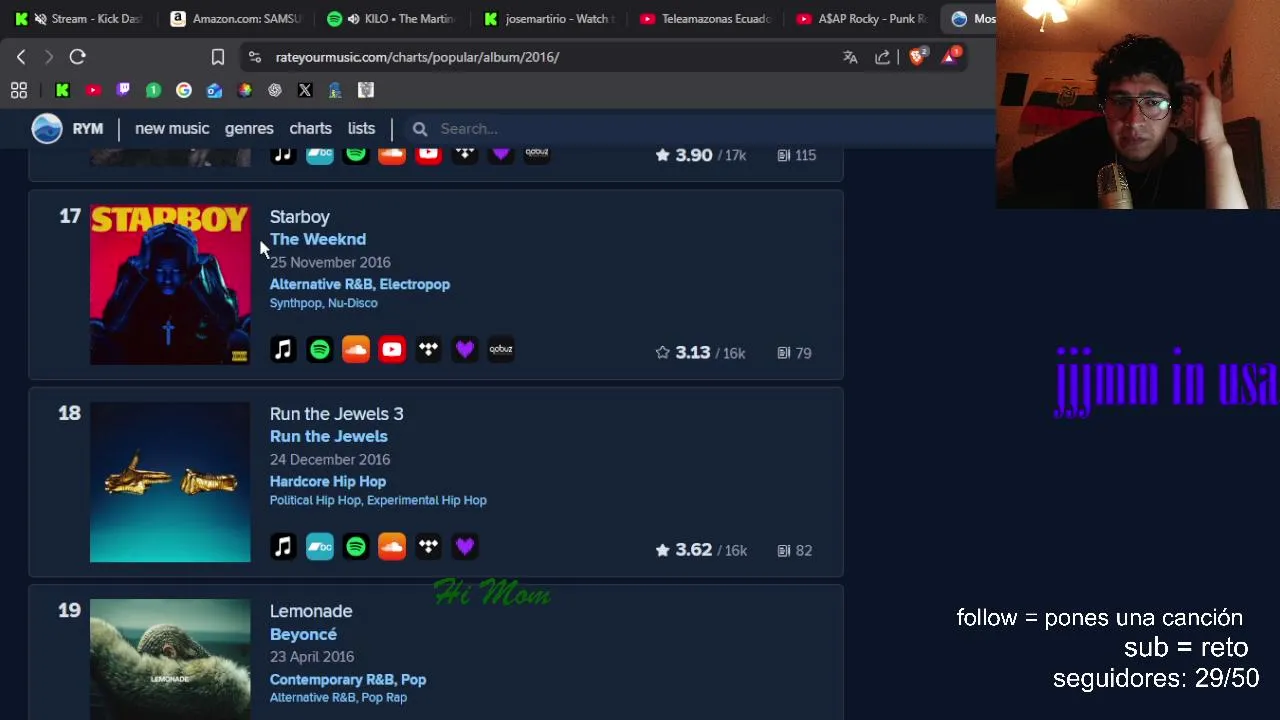Open the Kick bookmark in bookmarks bar
The width and height of the screenshot is (1280, 720).
[62, 90]
